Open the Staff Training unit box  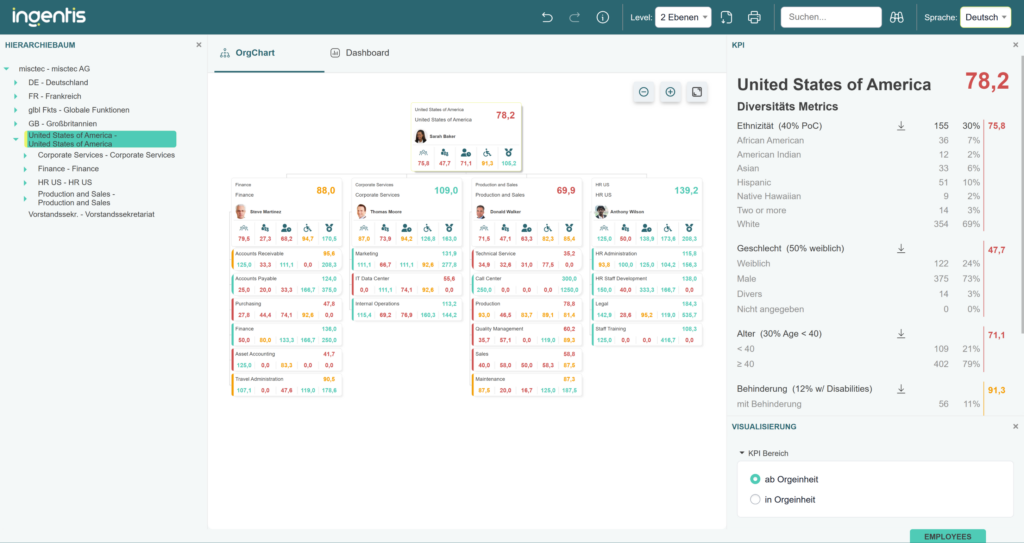647,335
